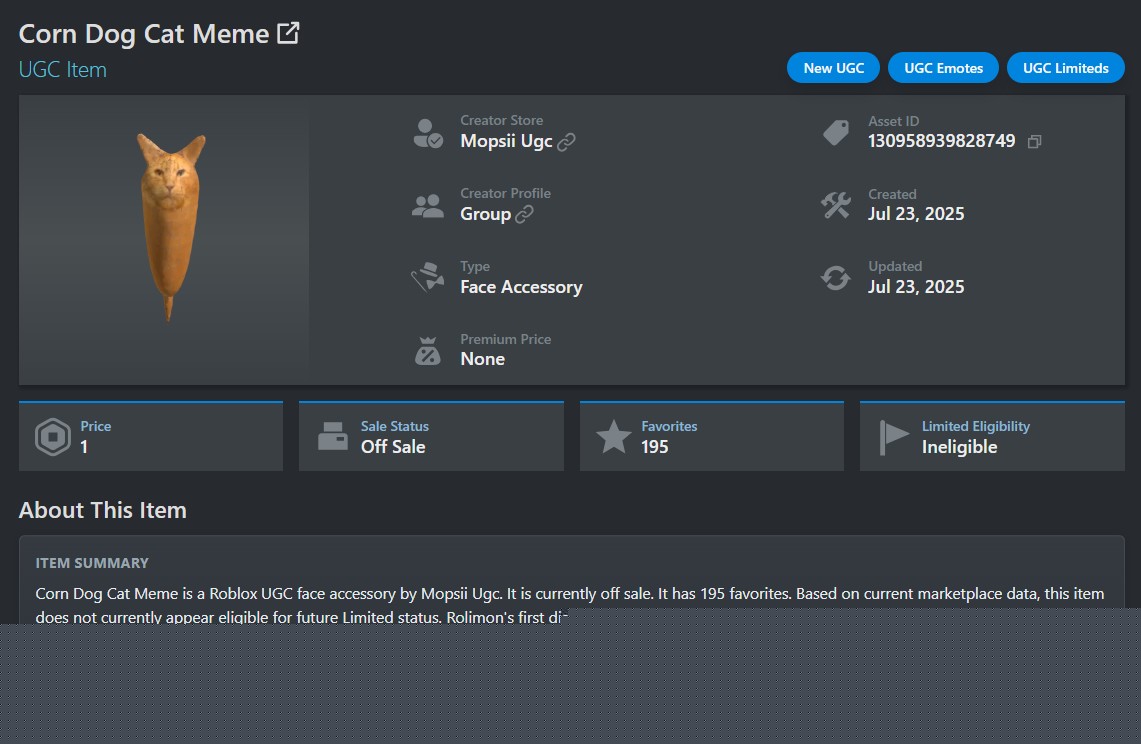Click the Favorites star icon
The height and width of the screenshot is (744, 1141).
pos(613,437)
